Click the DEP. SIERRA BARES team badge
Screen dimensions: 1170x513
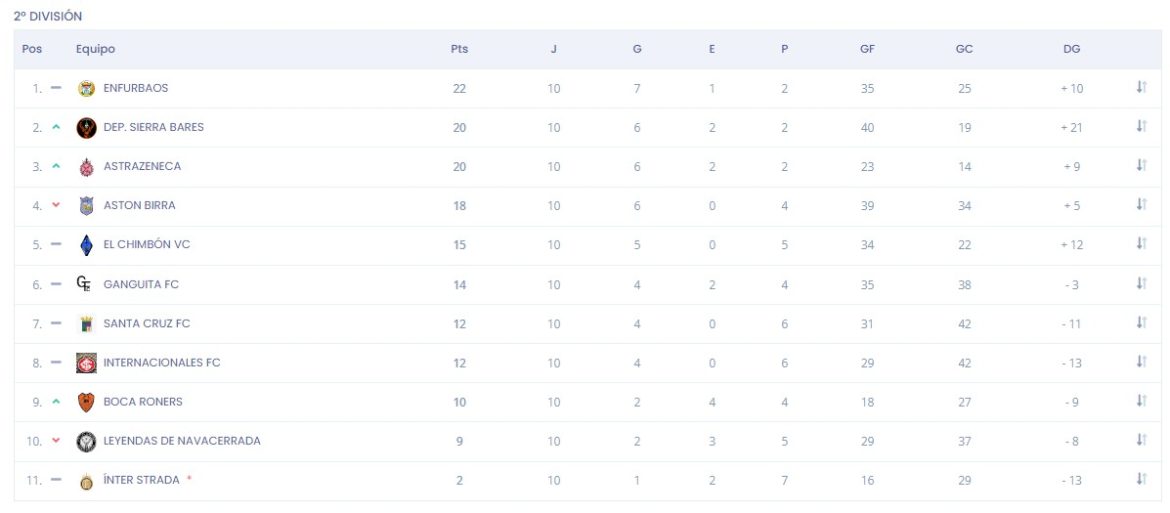[x=87, y=128]
